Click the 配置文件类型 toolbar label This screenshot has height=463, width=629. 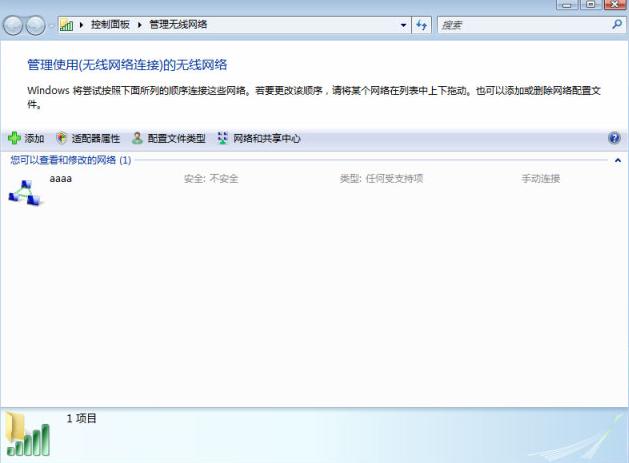pos(177,138)
